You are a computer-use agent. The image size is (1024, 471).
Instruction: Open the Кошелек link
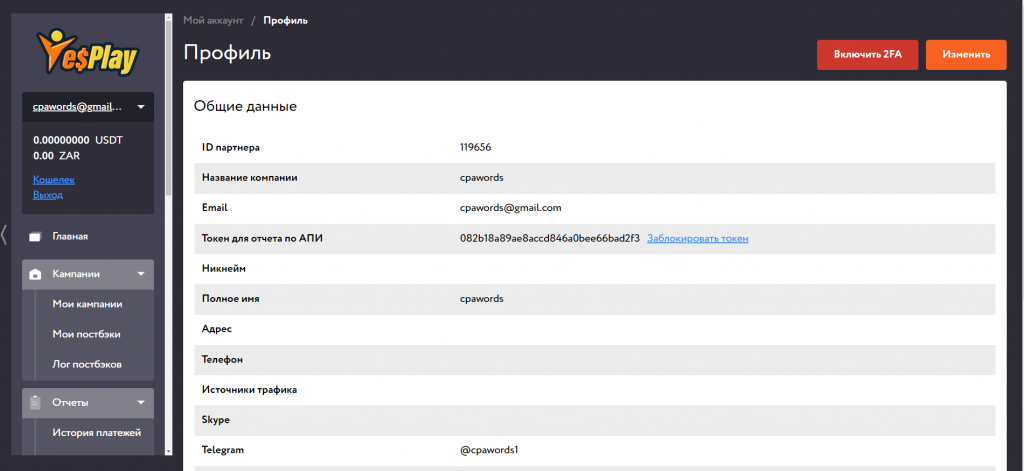click(x=54, y=180)
